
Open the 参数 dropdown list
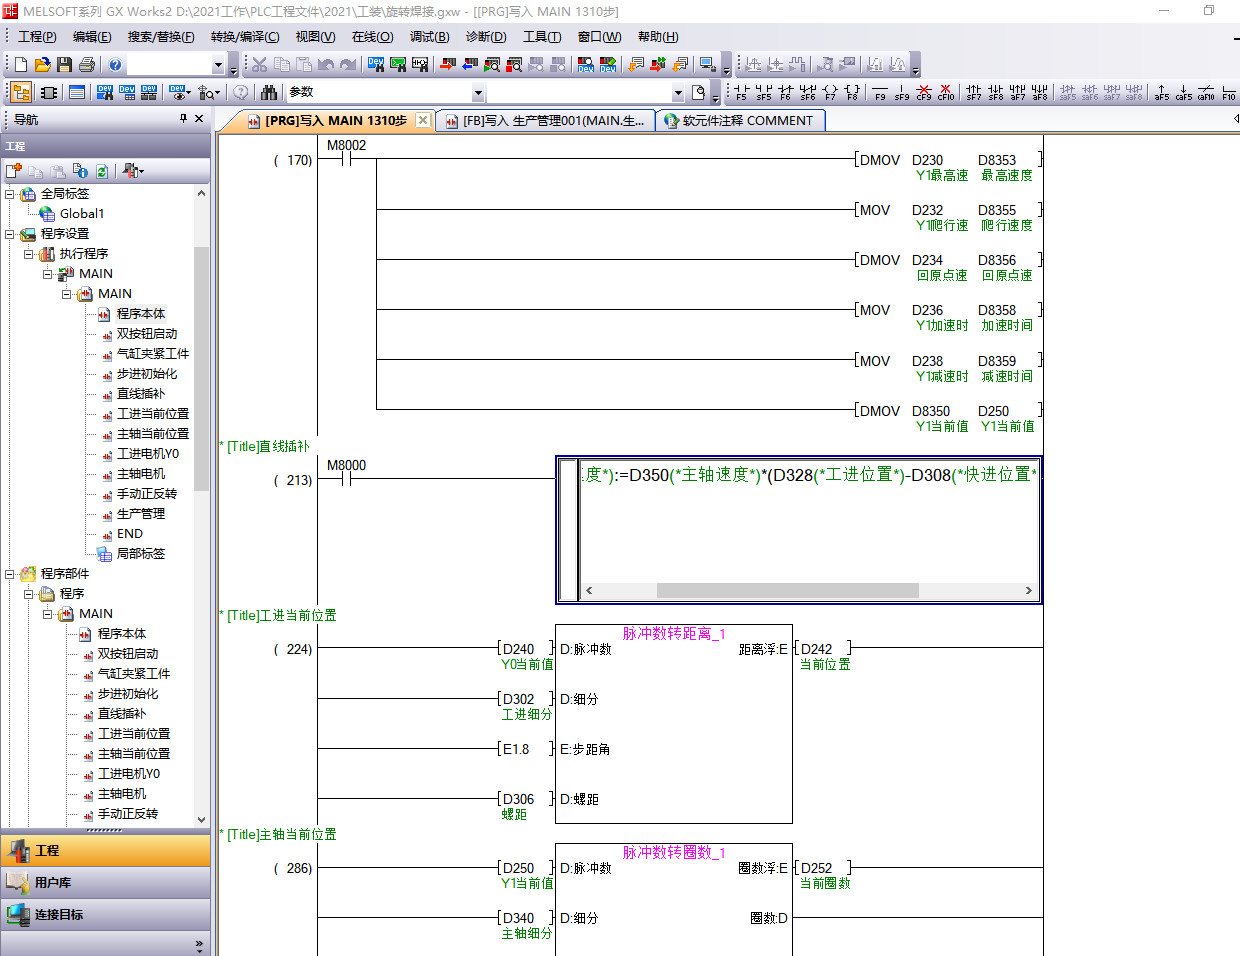tap(478, 93)
